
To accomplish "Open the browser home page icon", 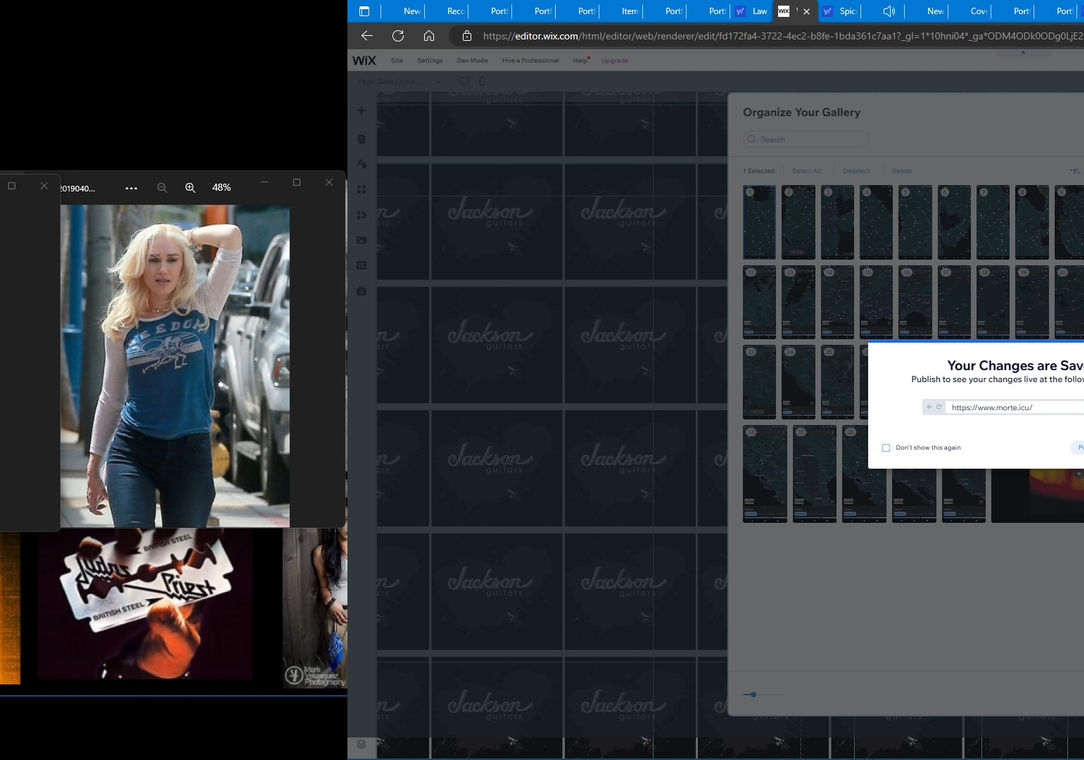I will (429, 36).
